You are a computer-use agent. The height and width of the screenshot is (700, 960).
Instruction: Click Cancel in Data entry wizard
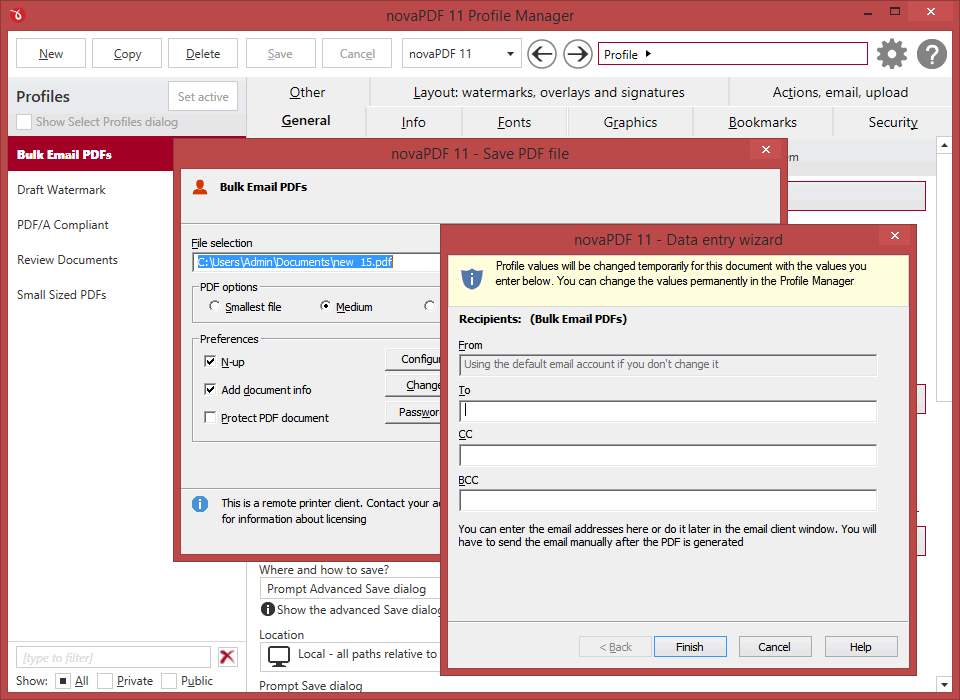[774, 647]
